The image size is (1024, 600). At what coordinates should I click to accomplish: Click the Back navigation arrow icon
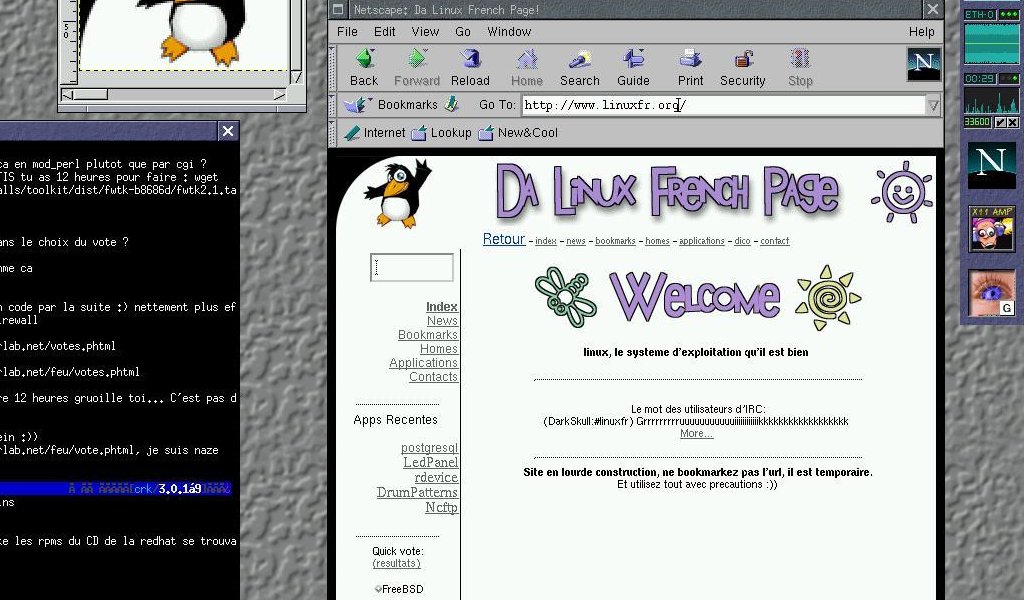(x=364, y=60)
